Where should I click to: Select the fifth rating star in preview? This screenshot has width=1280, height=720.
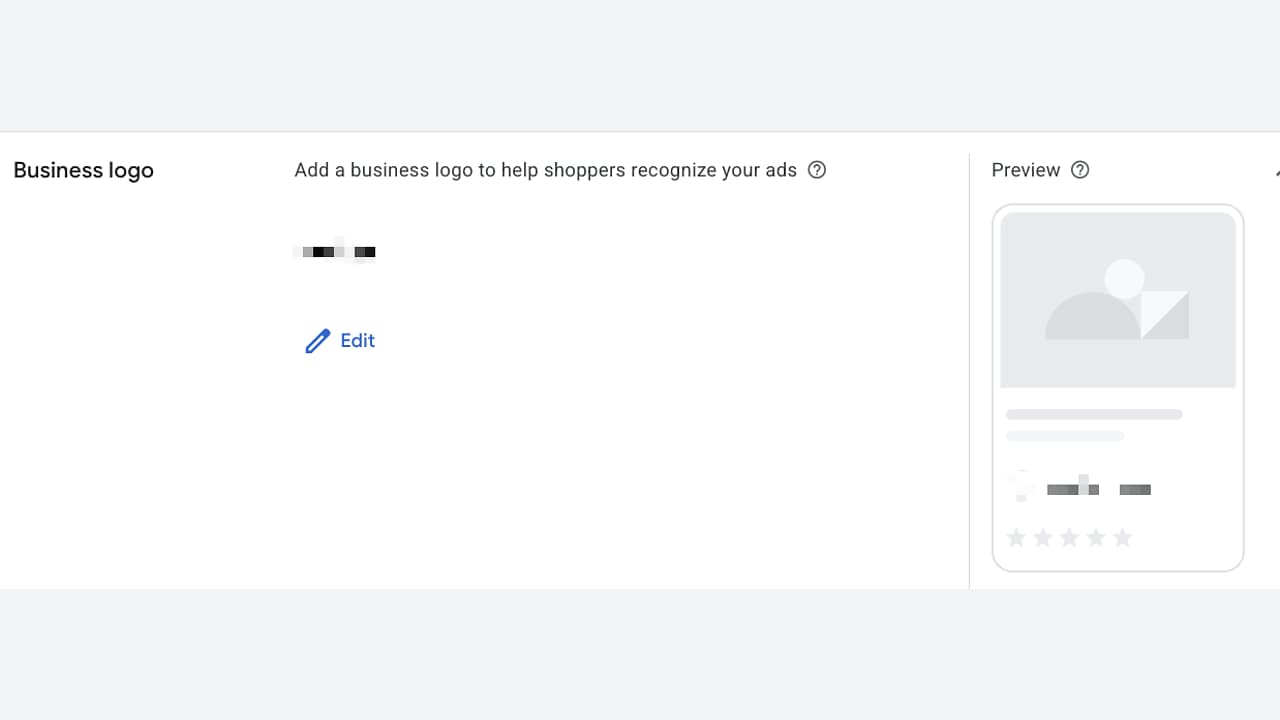click(1123, 538)
